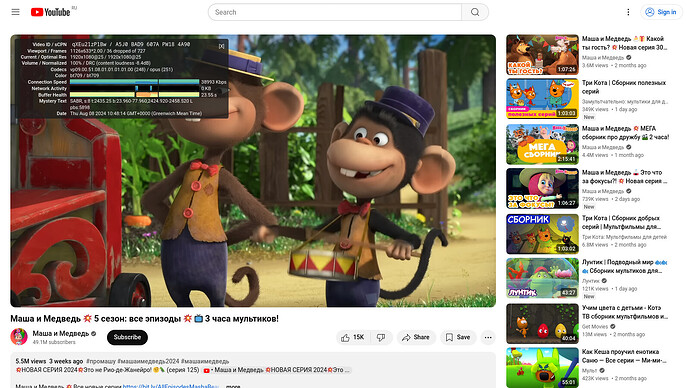Viewport: 690px width, 388px height.
Task: Expand description with ...more
Action: [x=233, y=386]
